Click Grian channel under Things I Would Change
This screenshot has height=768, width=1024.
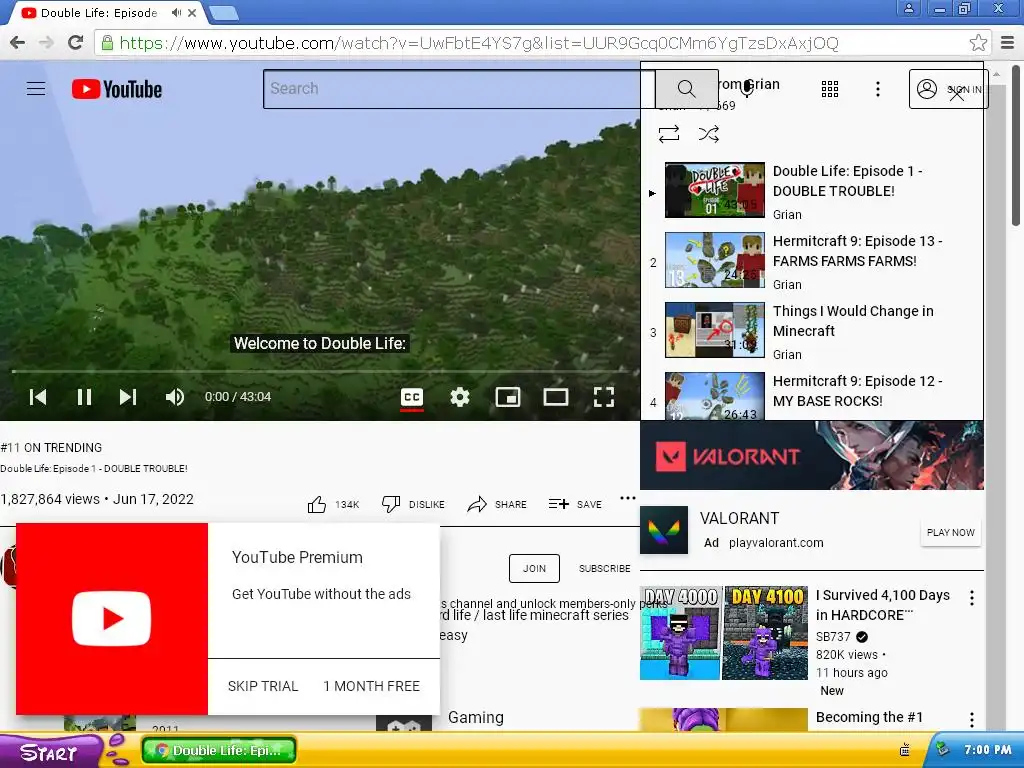[787, 355]
